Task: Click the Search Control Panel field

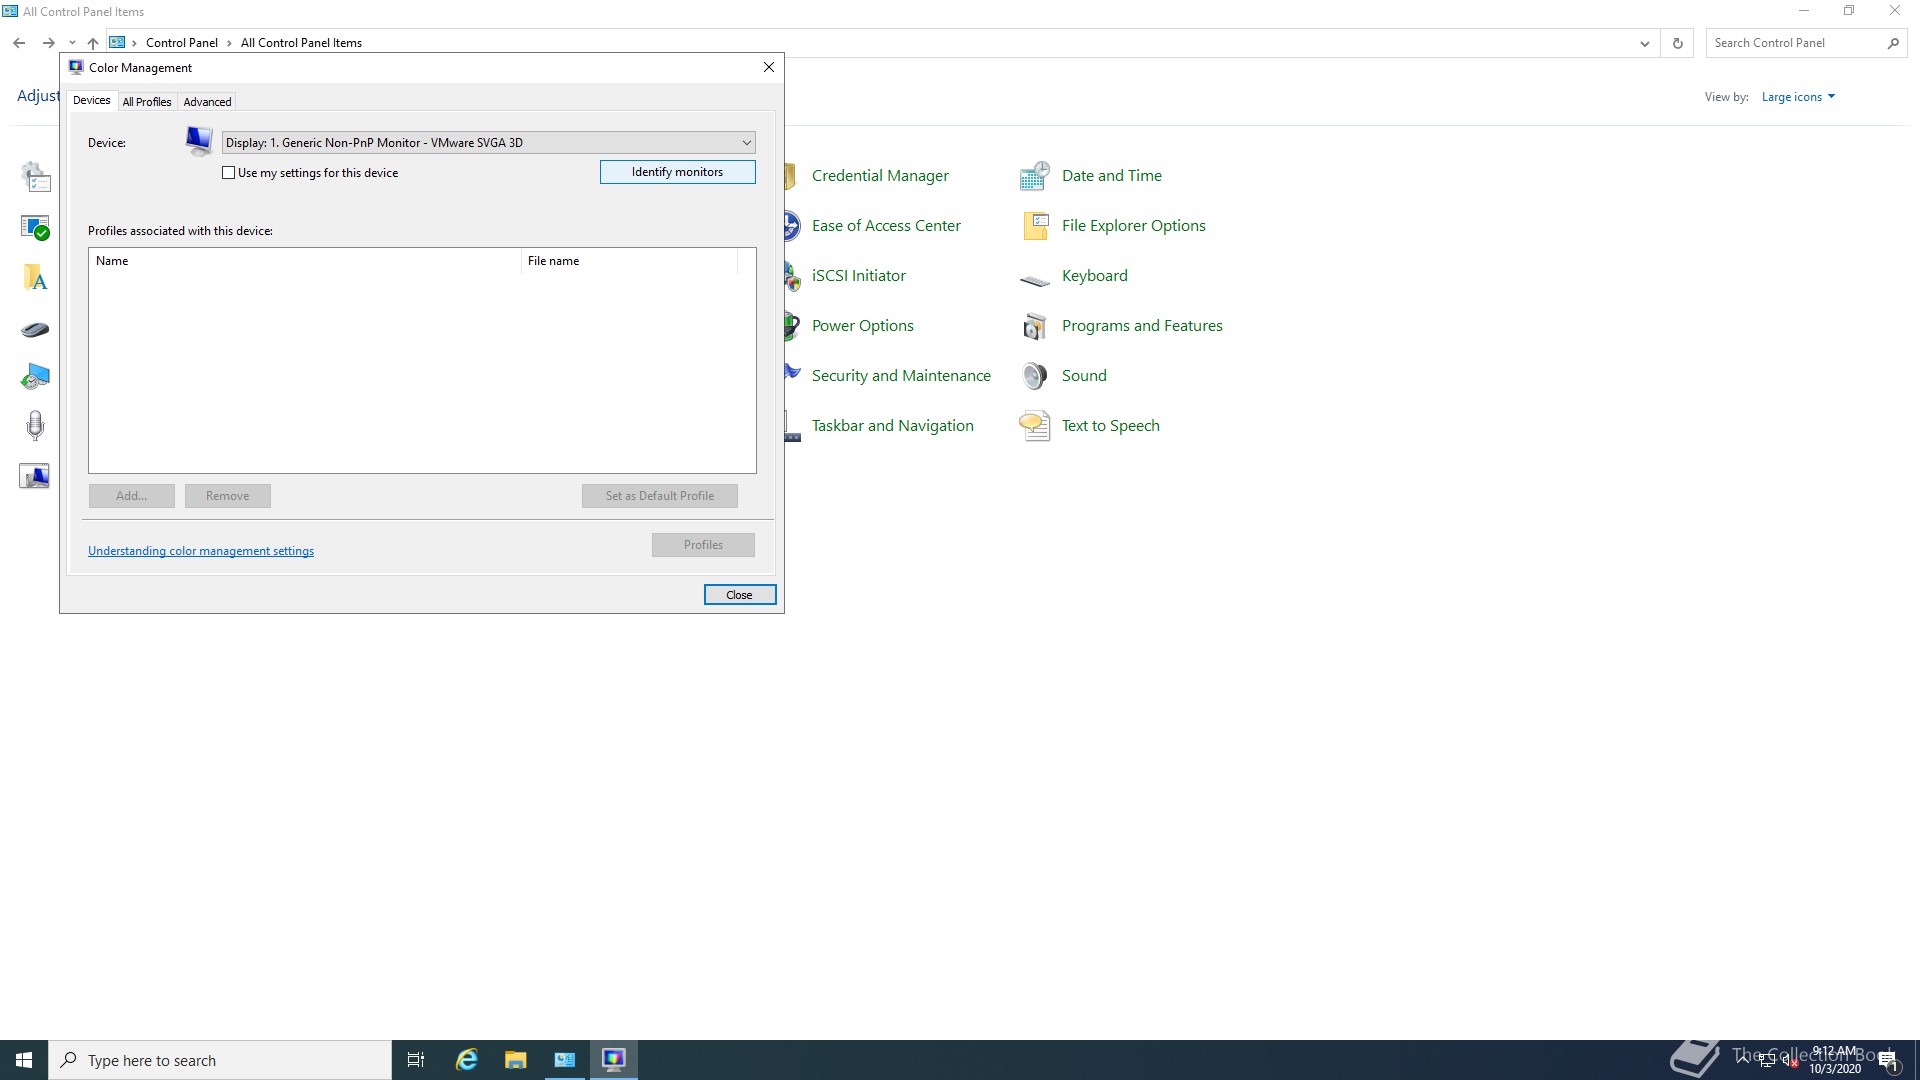Action: tap(1795, 43)
